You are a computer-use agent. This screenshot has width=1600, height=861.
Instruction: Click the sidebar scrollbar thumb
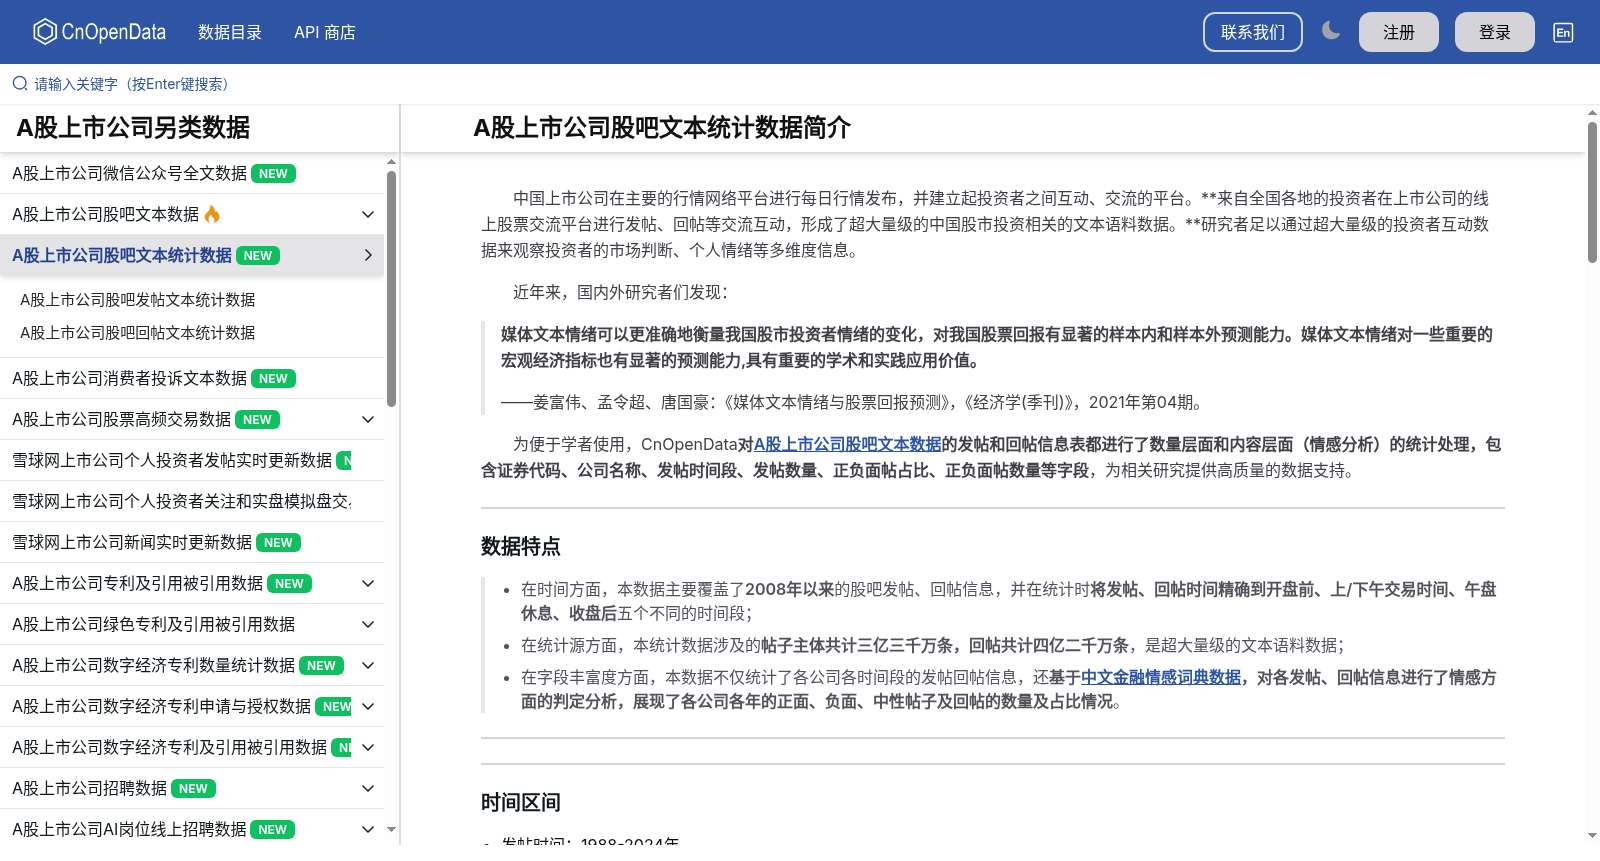click(x=391, y=289)
